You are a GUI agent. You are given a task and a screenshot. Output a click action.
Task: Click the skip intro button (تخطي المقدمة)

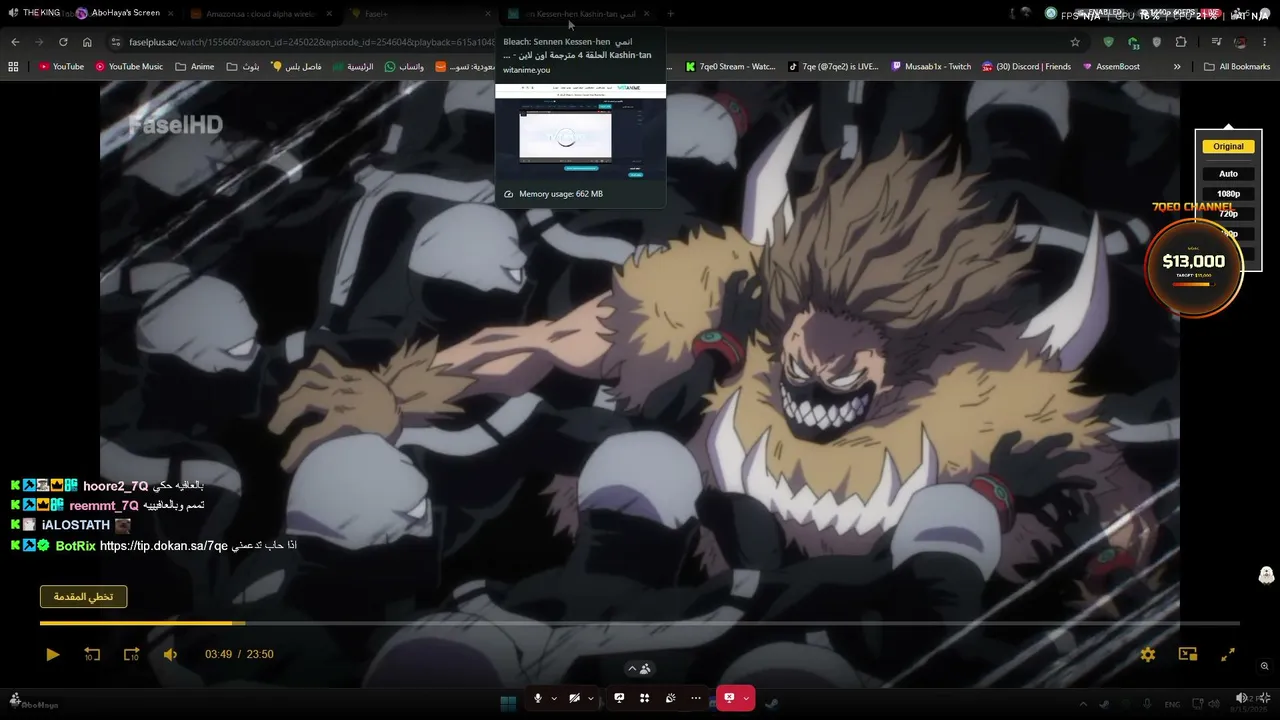click(83, 596)
